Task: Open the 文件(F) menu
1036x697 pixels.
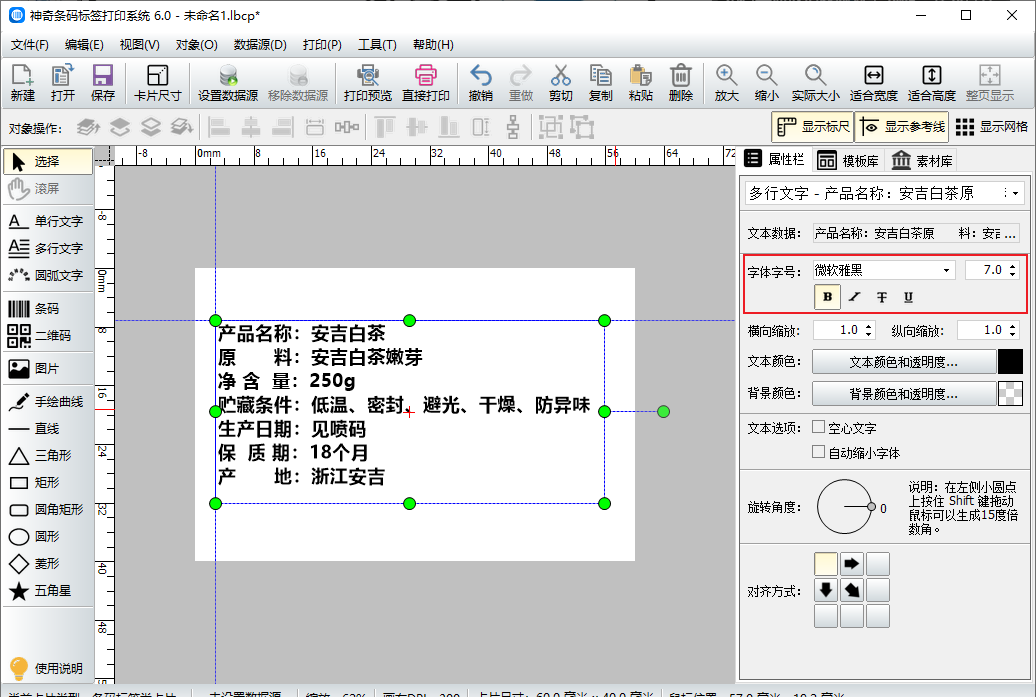Action: [x=30, y=45]
